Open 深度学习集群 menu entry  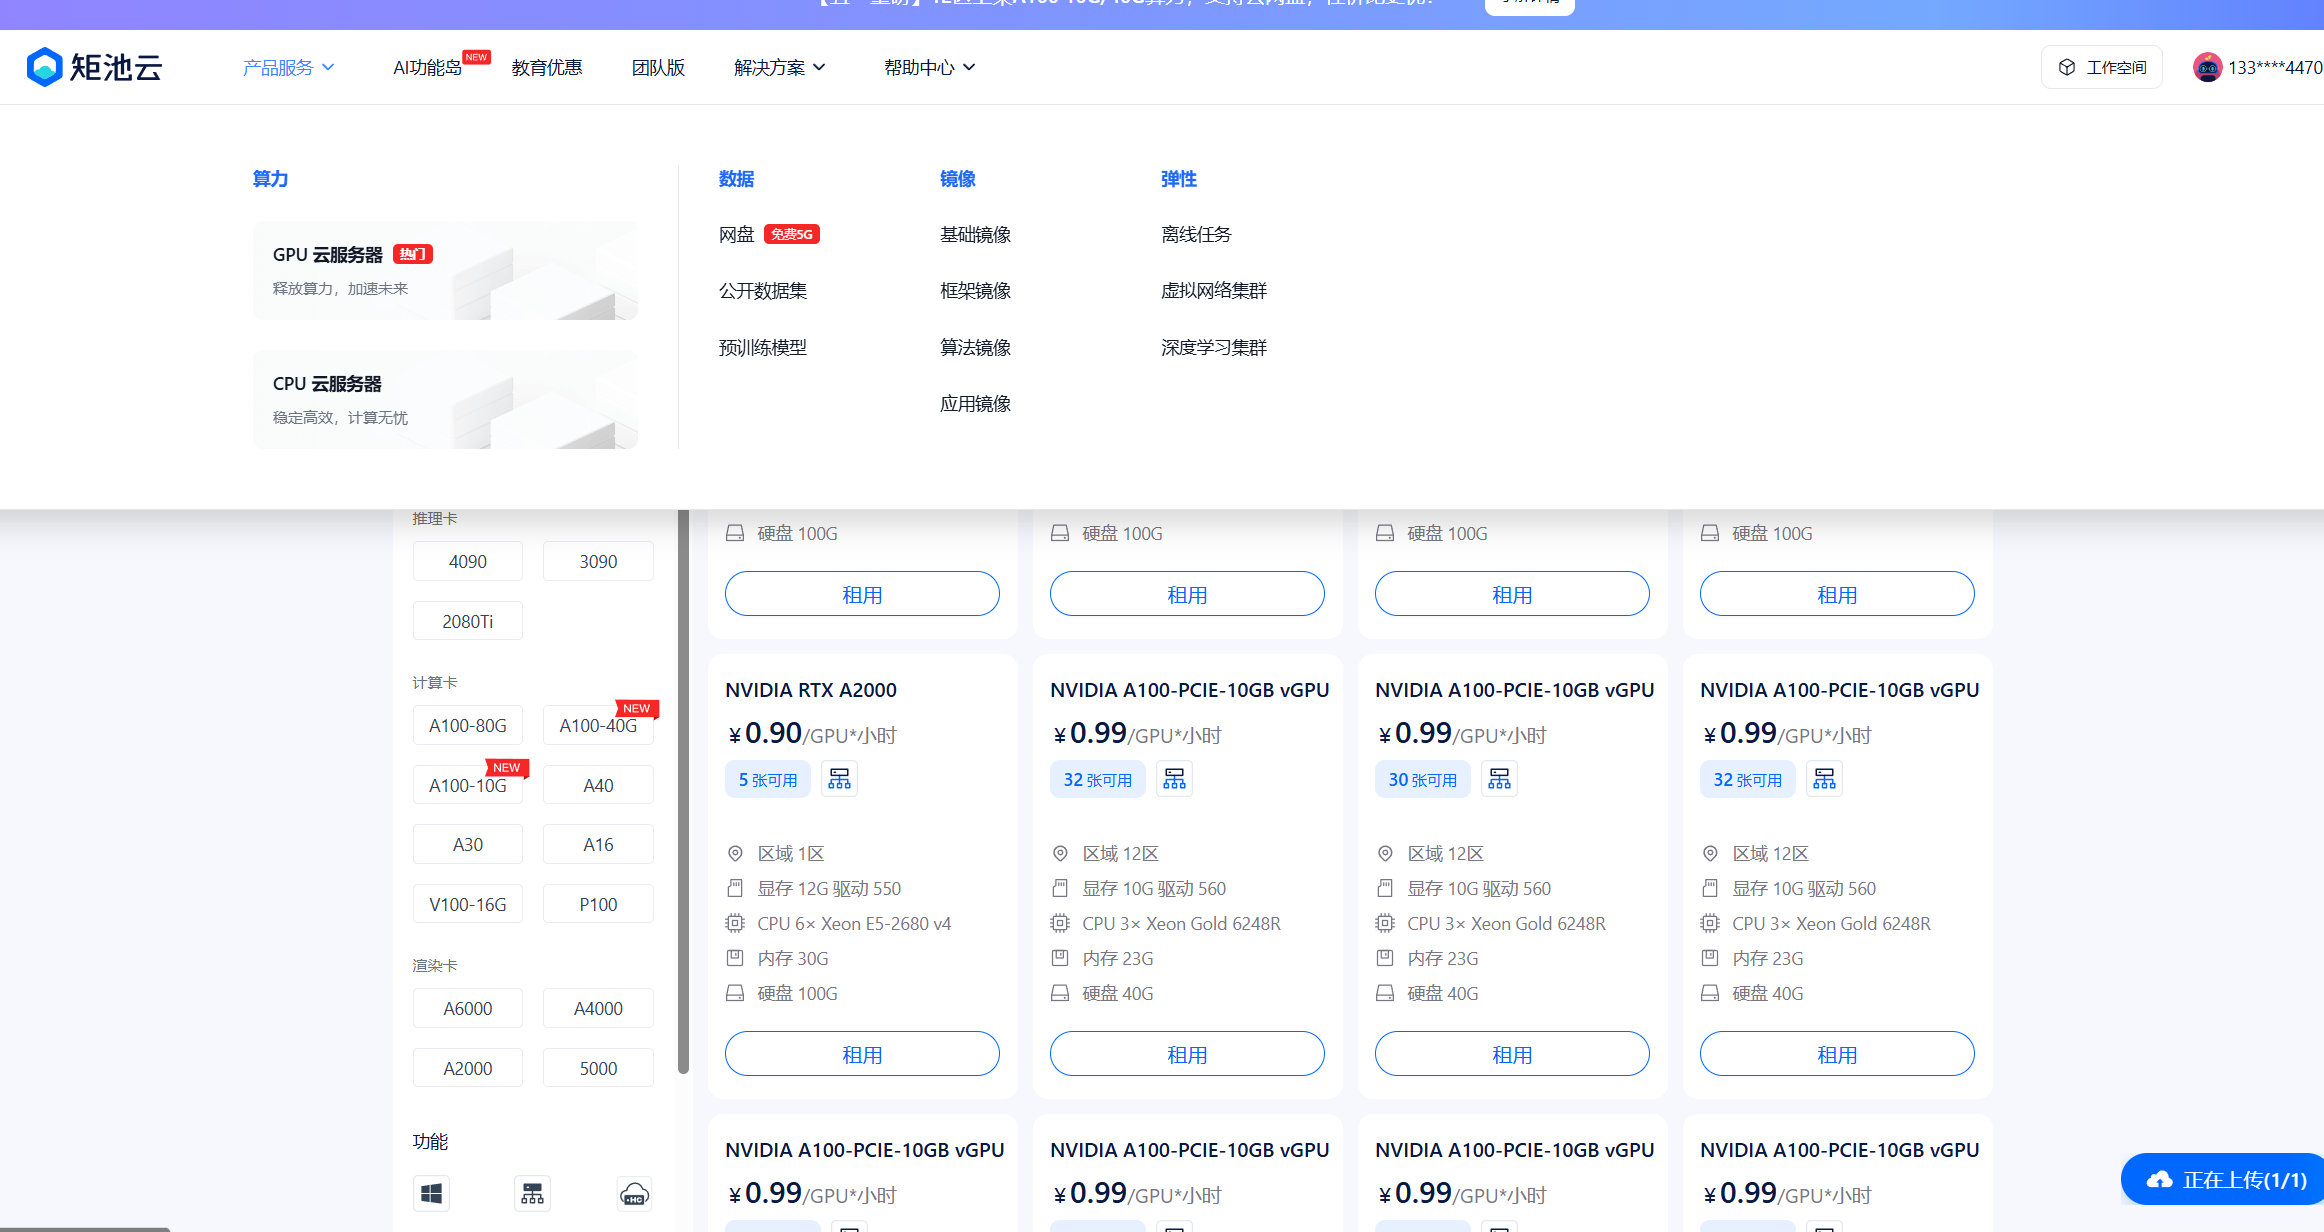[1214, 347]
